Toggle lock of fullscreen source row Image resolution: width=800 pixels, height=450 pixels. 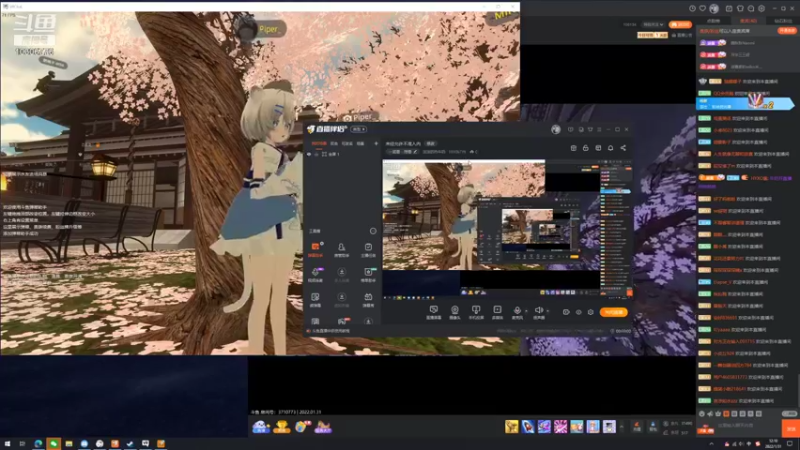(316, 154)
